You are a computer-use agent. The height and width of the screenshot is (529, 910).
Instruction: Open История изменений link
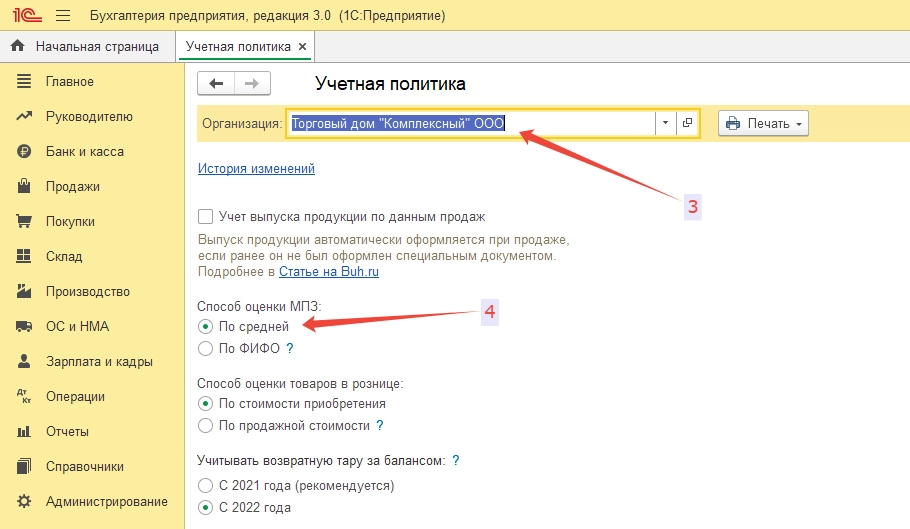tap(257, 168)
